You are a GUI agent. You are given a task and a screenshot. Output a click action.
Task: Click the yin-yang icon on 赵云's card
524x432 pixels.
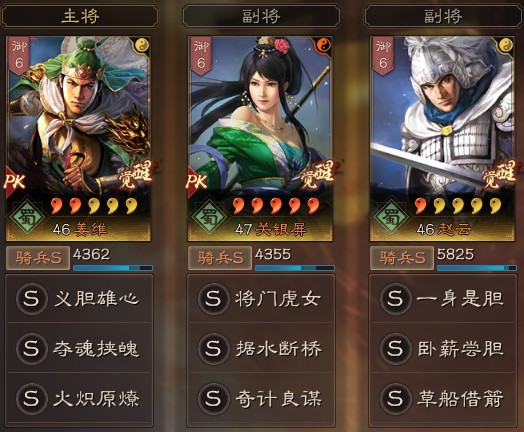(x=506, y=45)
